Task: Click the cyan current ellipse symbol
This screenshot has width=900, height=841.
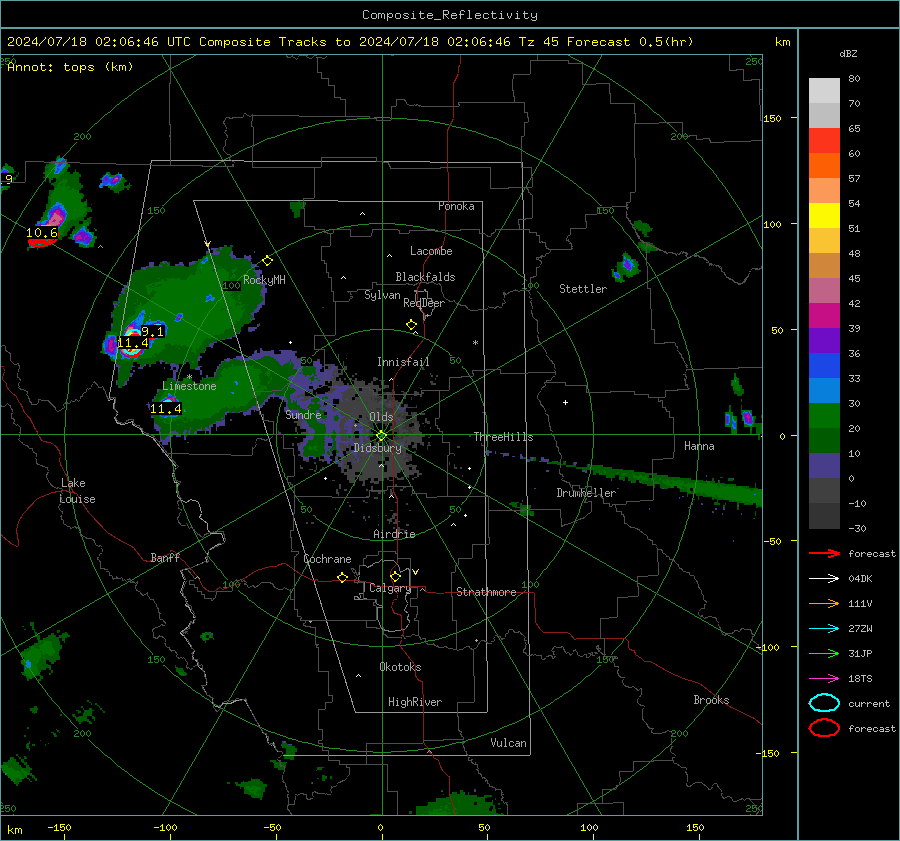Action: click(x=824, y=703)
